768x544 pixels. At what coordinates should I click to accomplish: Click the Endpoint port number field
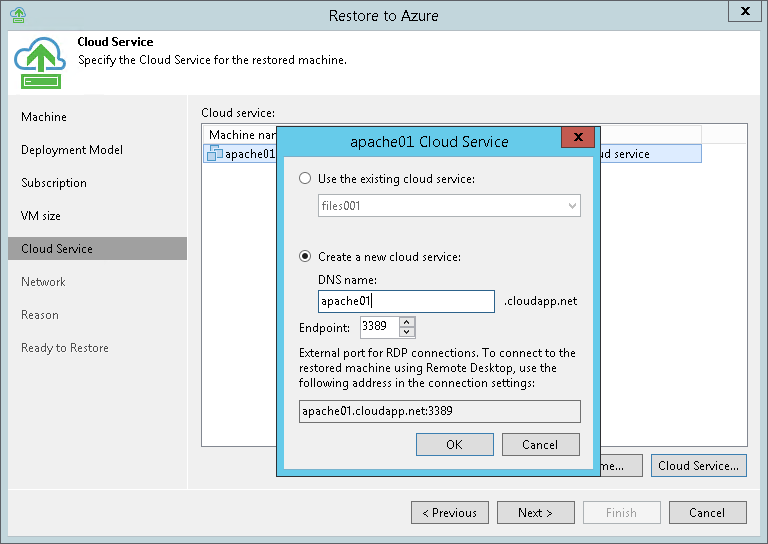(x=378, y=328)
